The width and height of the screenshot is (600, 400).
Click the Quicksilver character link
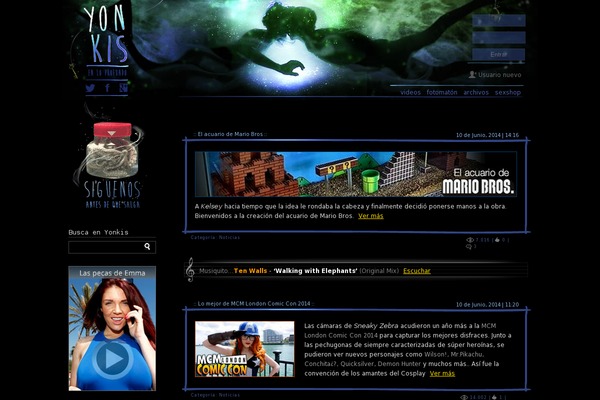[357, 364]
